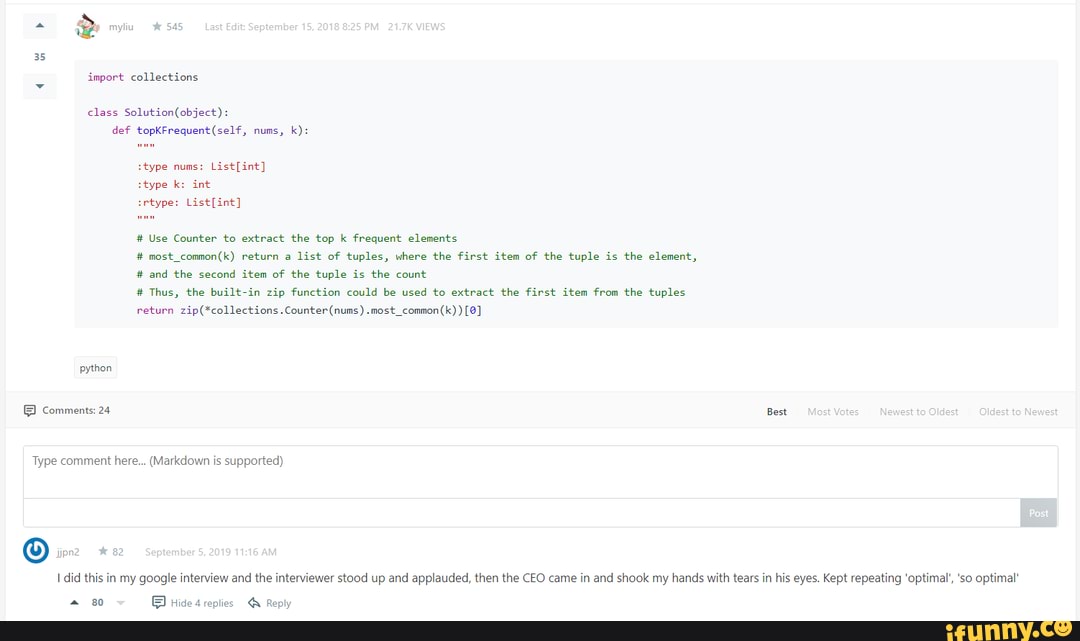Downvote jjpn2's google interview comment
The height and width of the screenshot is (641, 1080).
pyautogui.click(x=120, y=603)
